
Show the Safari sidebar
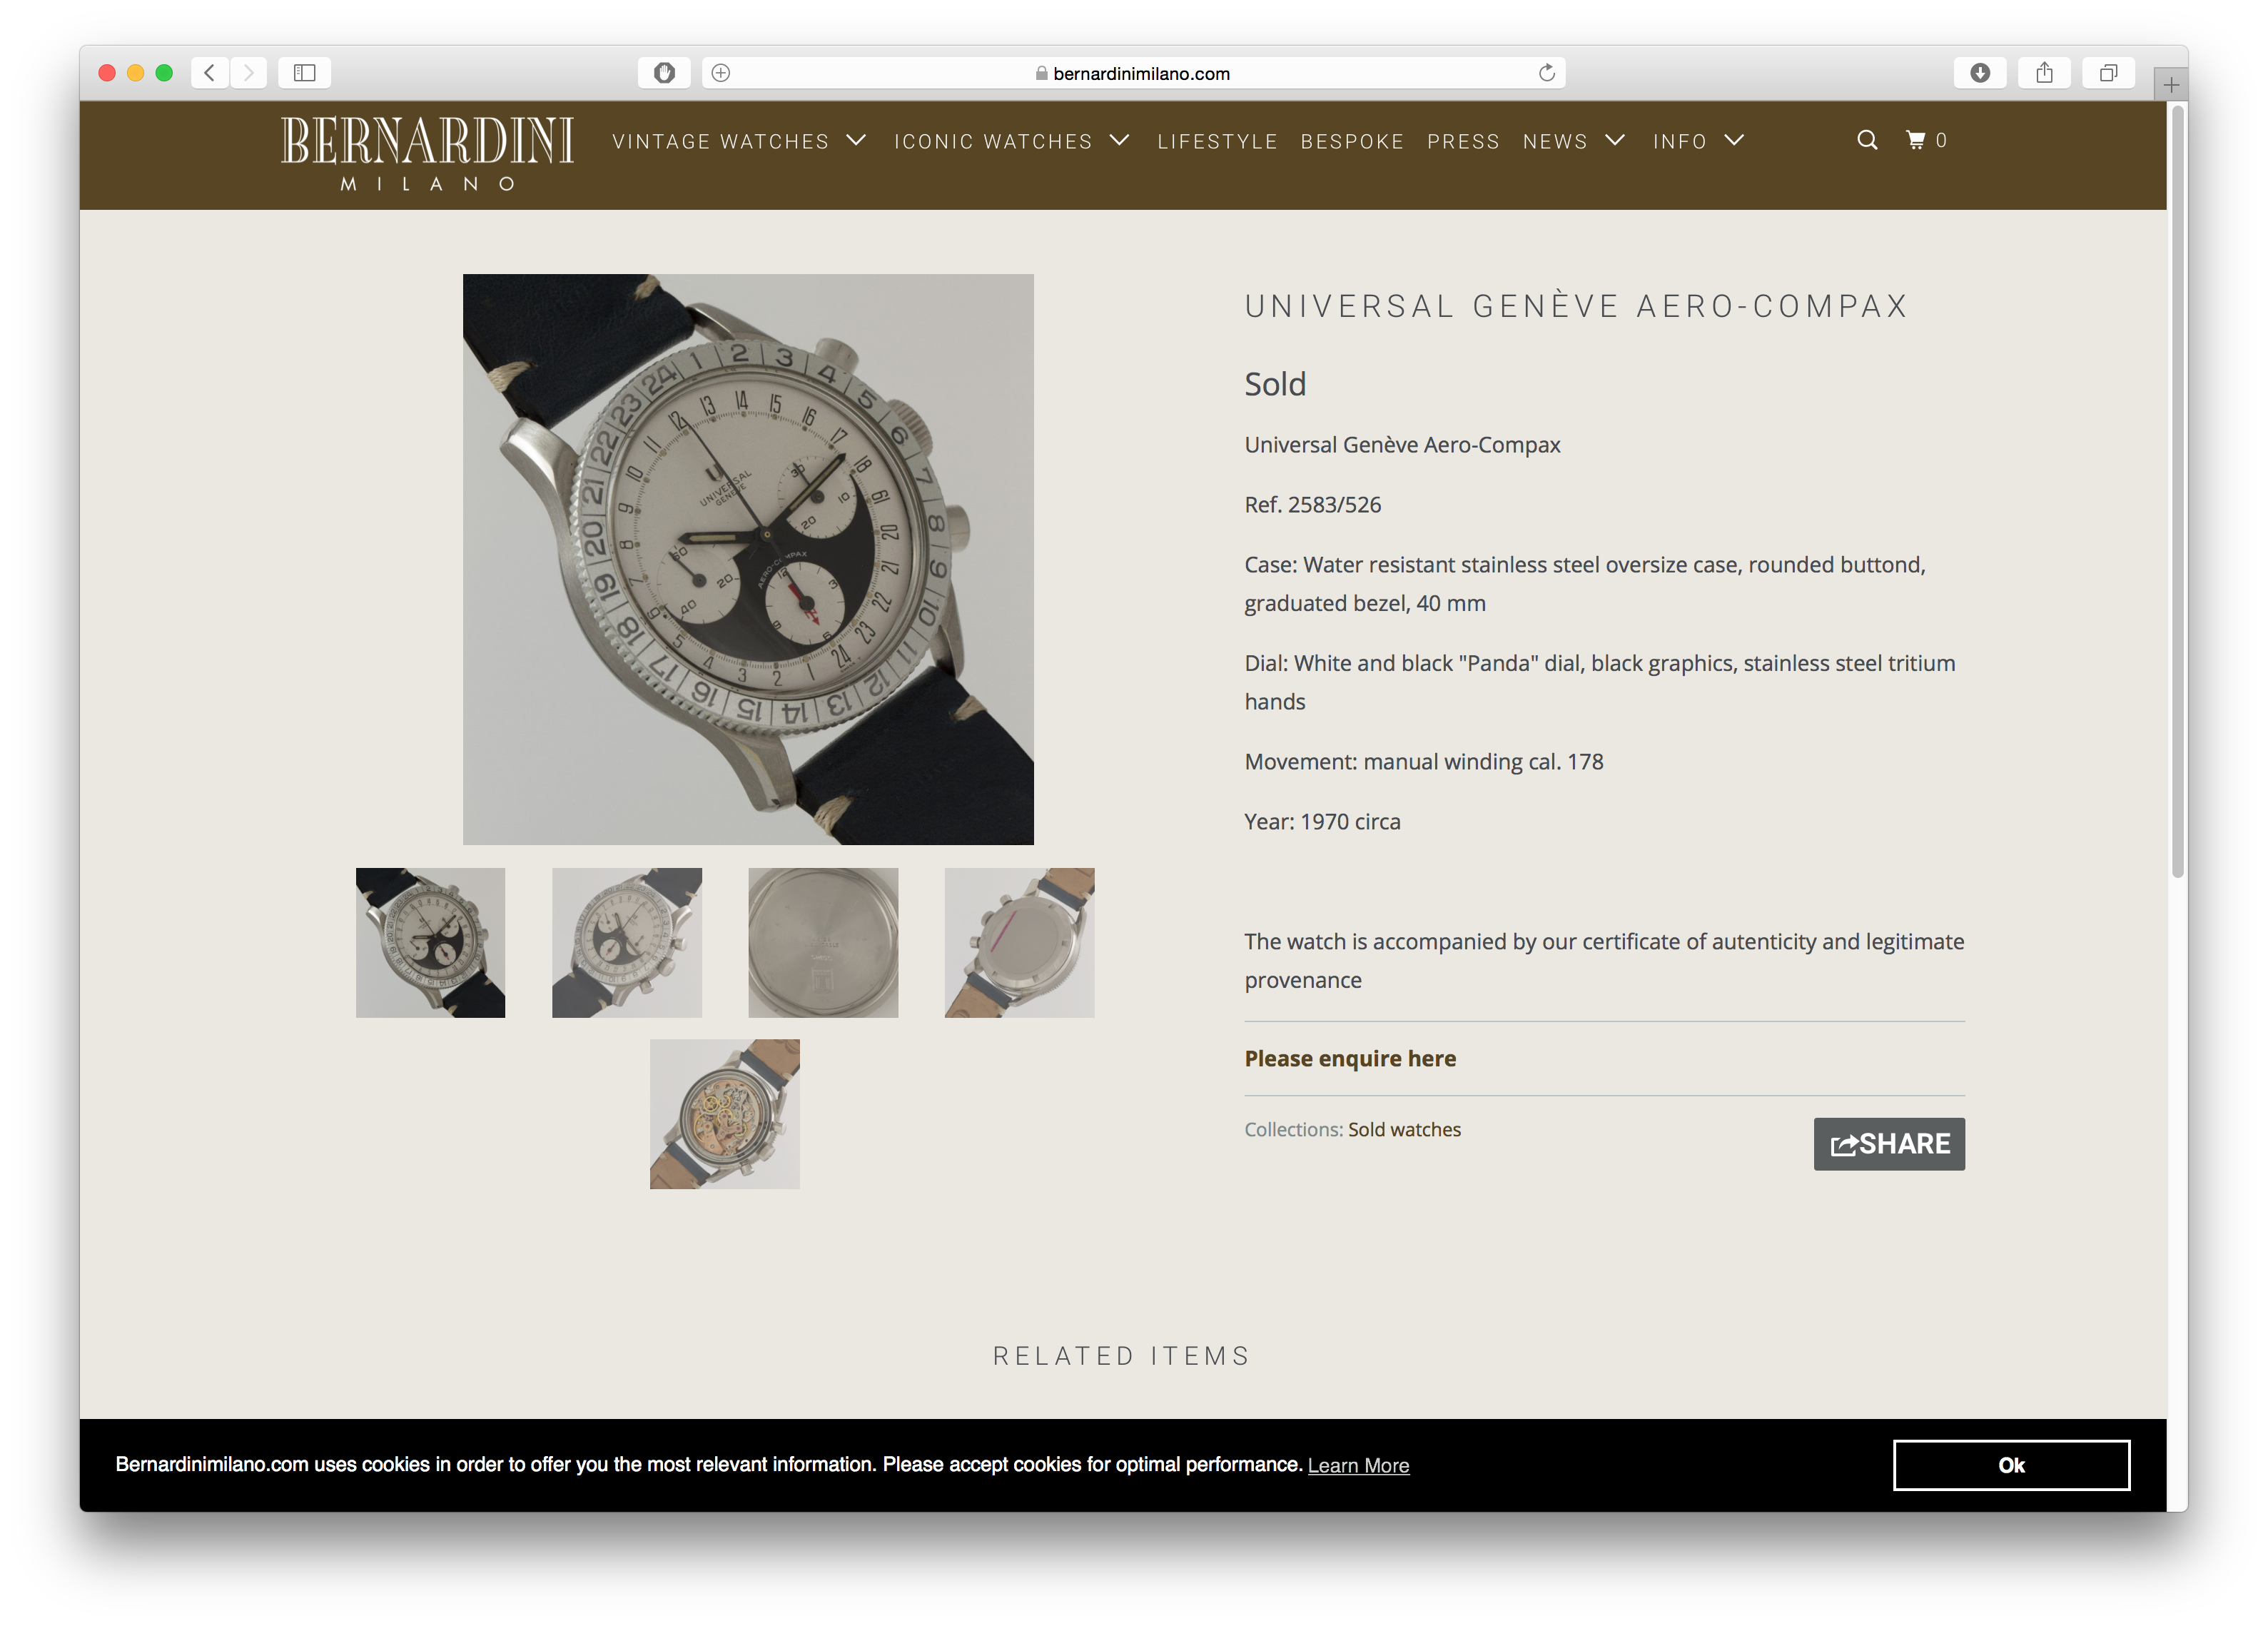pos(304,73)
